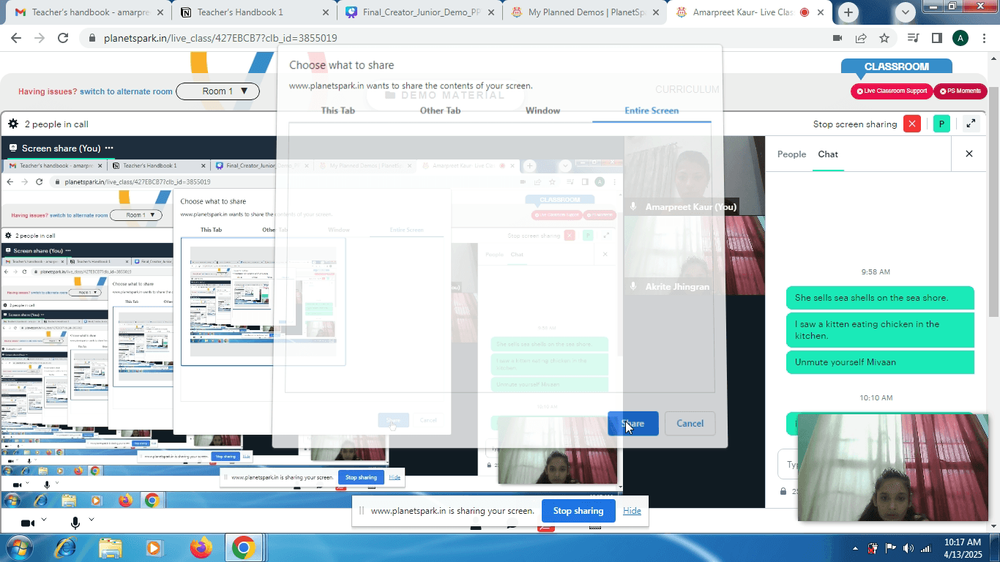
Task: Toggle the microphone in the call bar
Action: [75, 523]
